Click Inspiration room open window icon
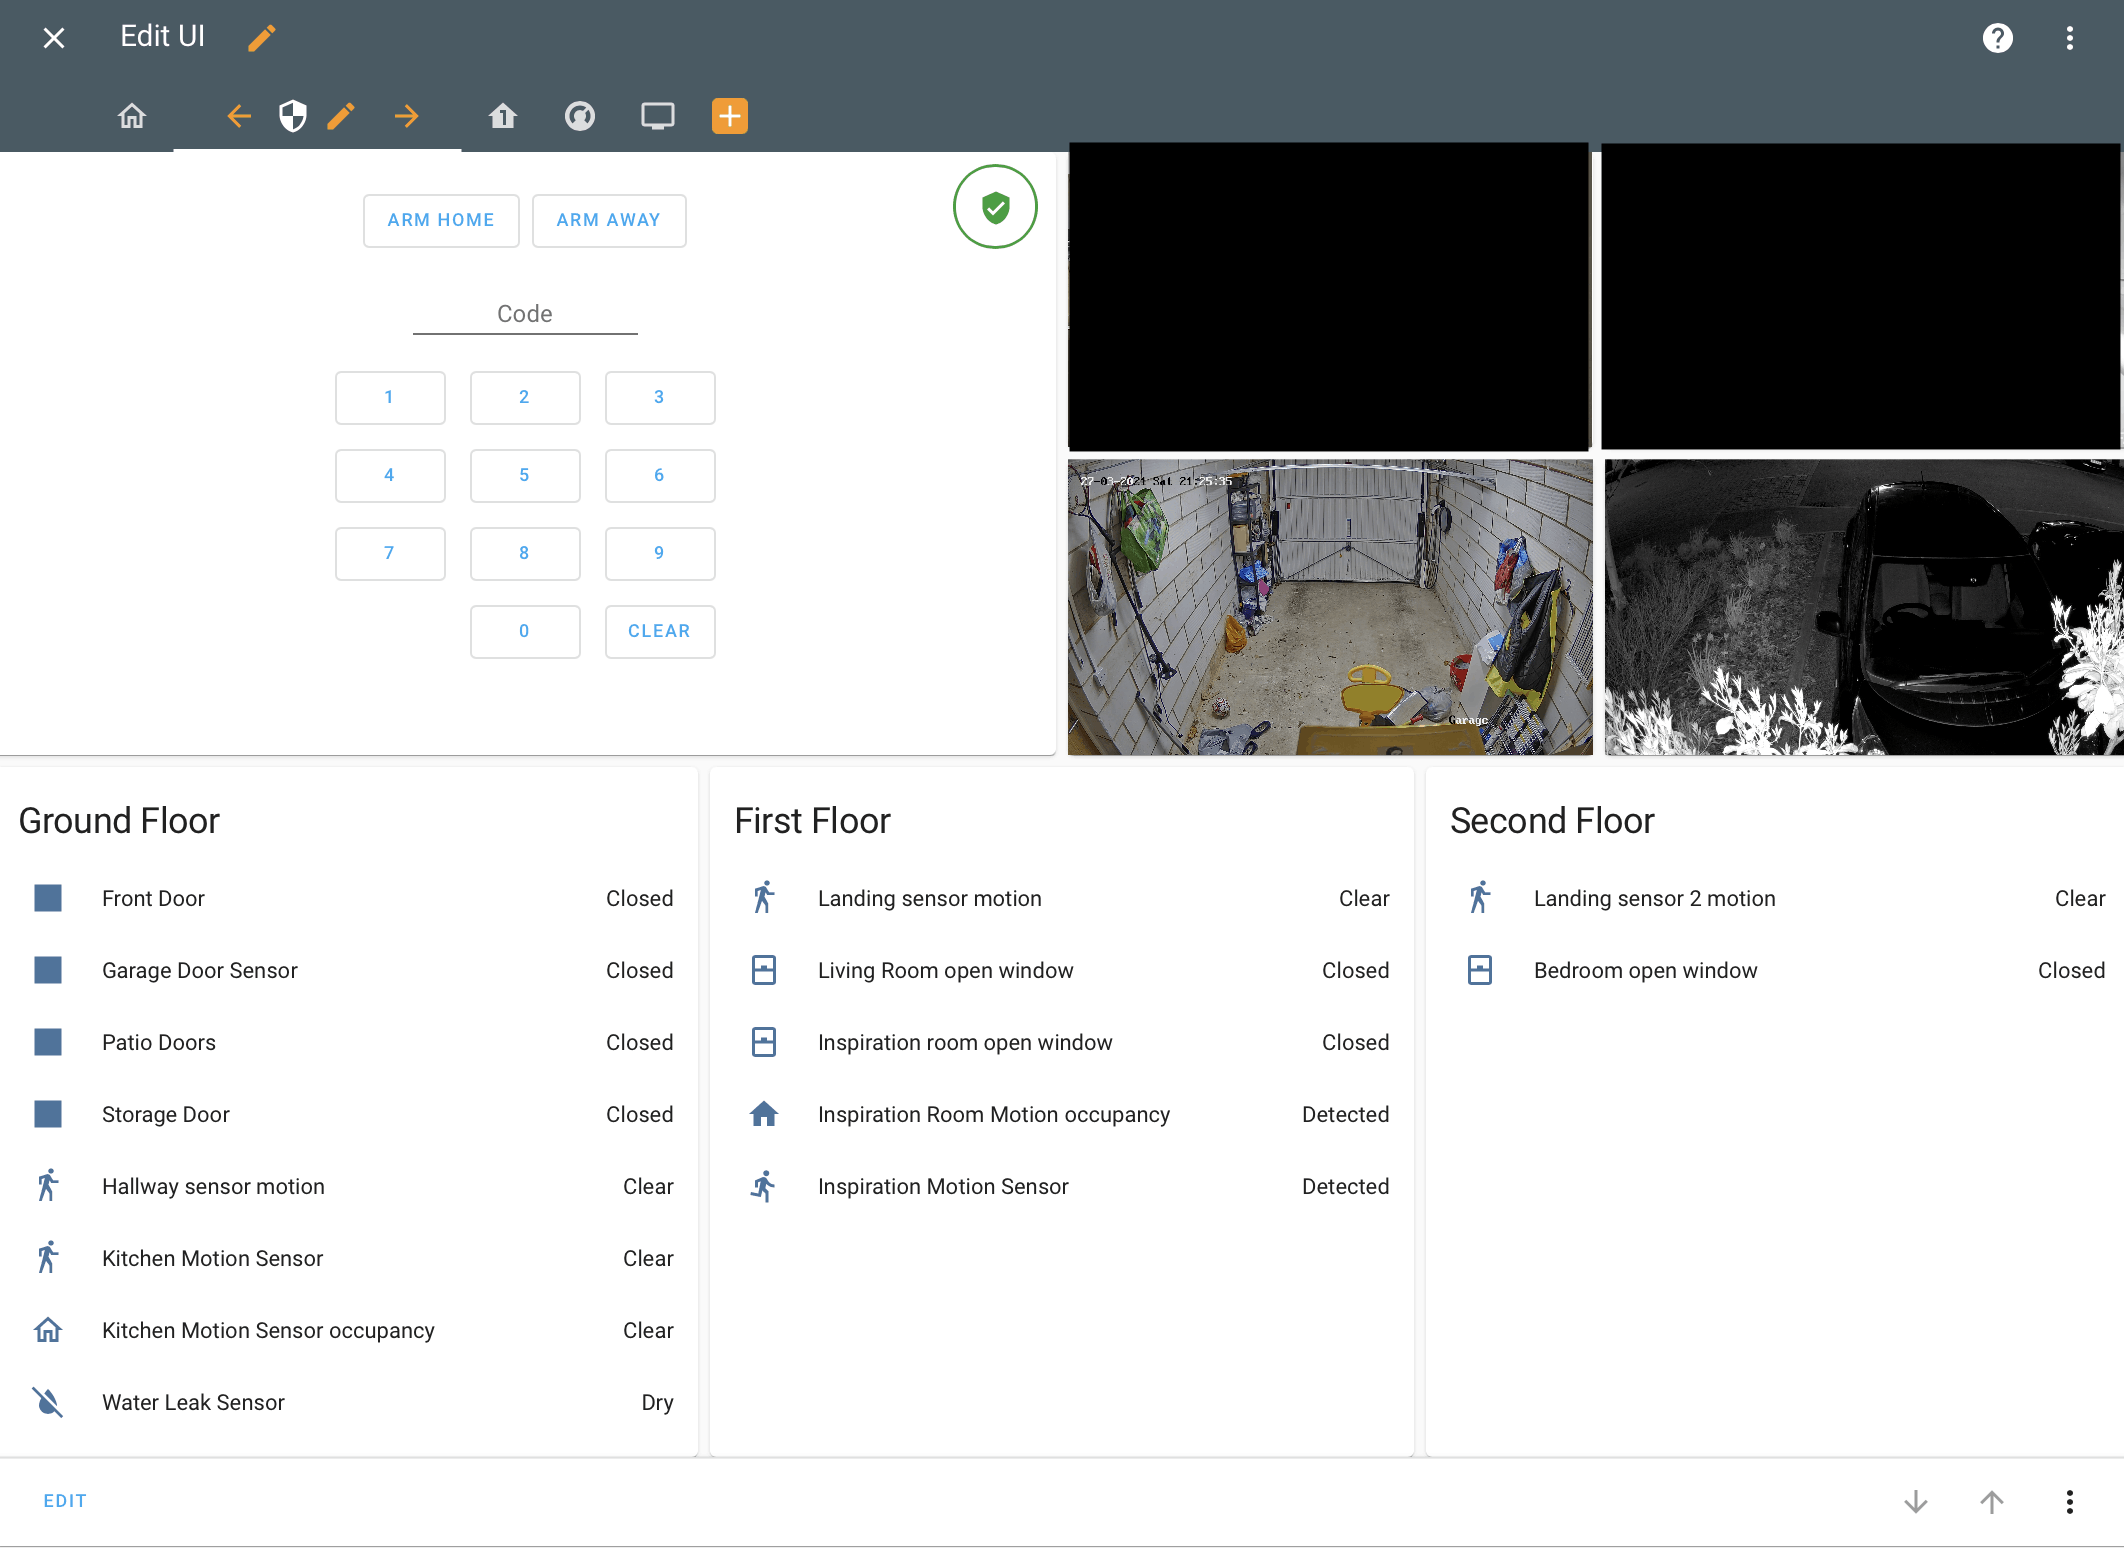Viewport: 2124px width, 1548px height. coord(764,1042)
